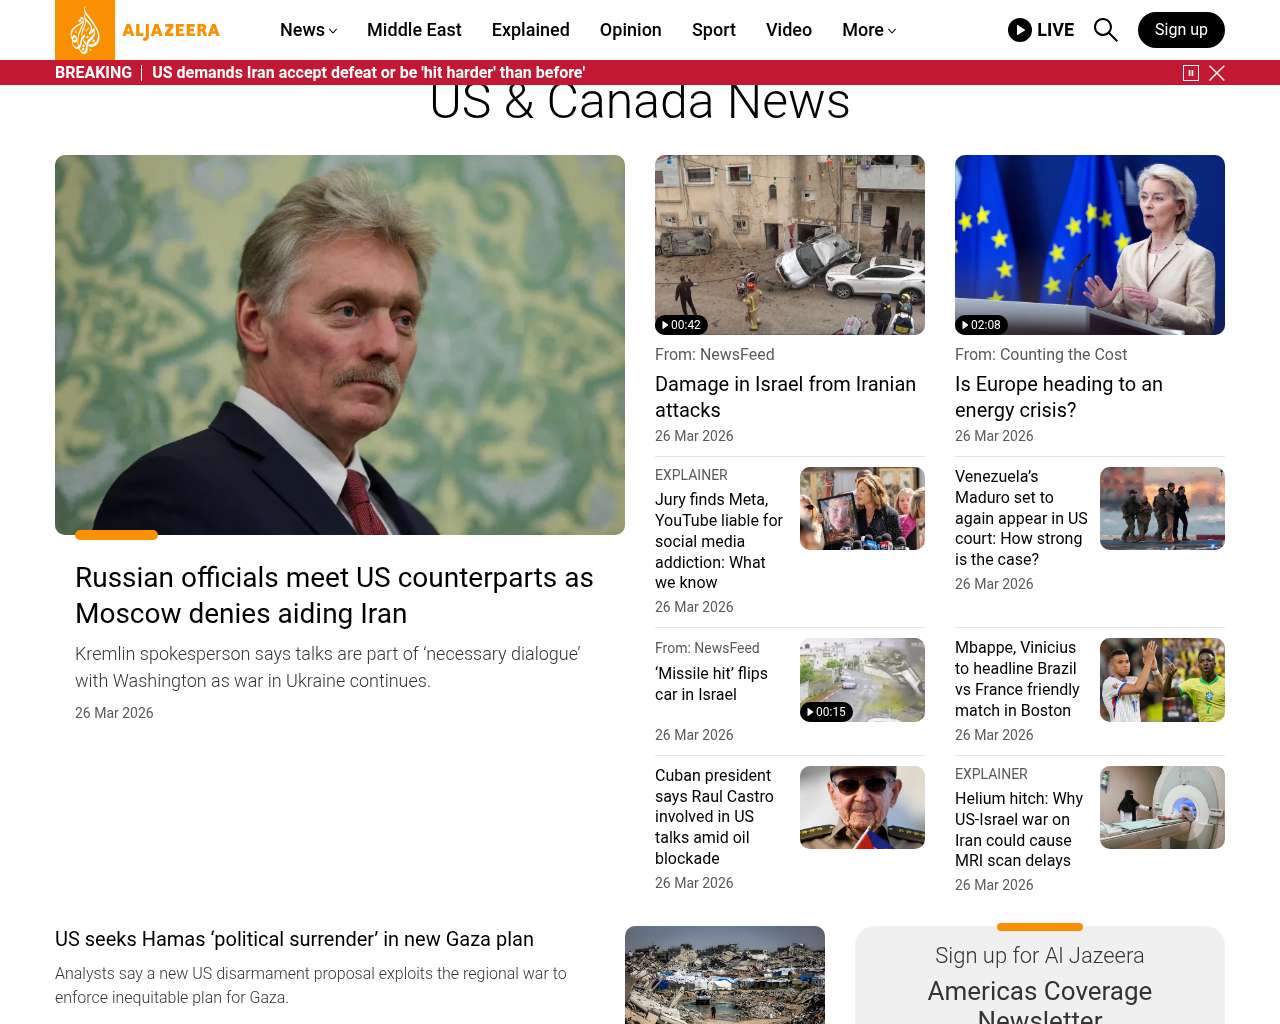Expand the News dropdown menu
1280x1024 pixels.
[x=308, y=30]
